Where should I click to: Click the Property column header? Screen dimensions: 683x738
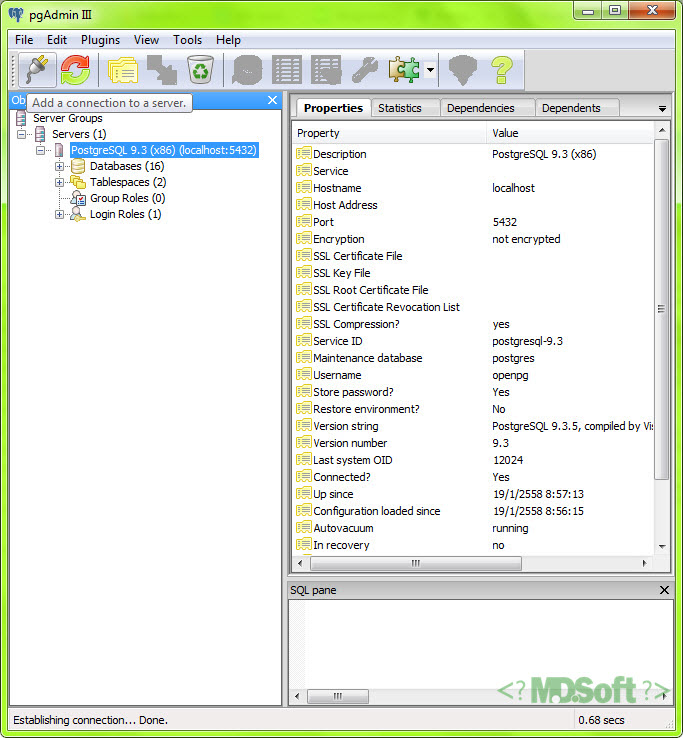tap(389, 133)
